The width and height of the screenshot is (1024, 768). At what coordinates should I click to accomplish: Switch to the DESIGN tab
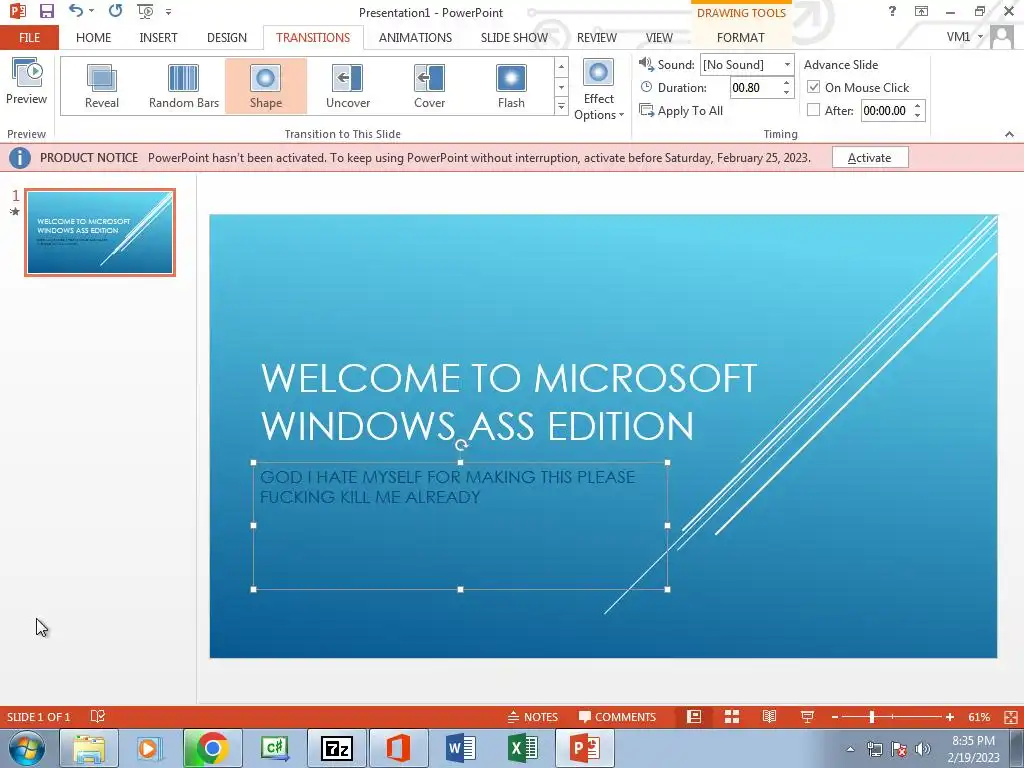[x=227, y=37]
